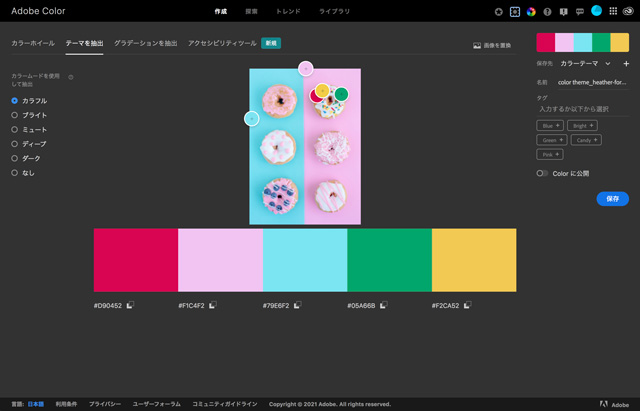Open プライバシー footer link
640x411 pixels.
click(105, 404)
